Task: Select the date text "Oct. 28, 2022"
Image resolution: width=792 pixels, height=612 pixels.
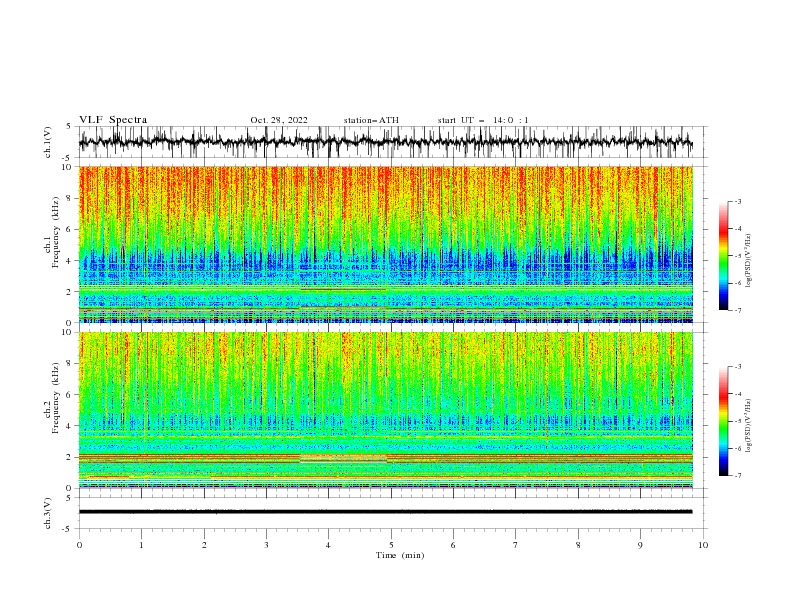Action: (x=279, y=120)
